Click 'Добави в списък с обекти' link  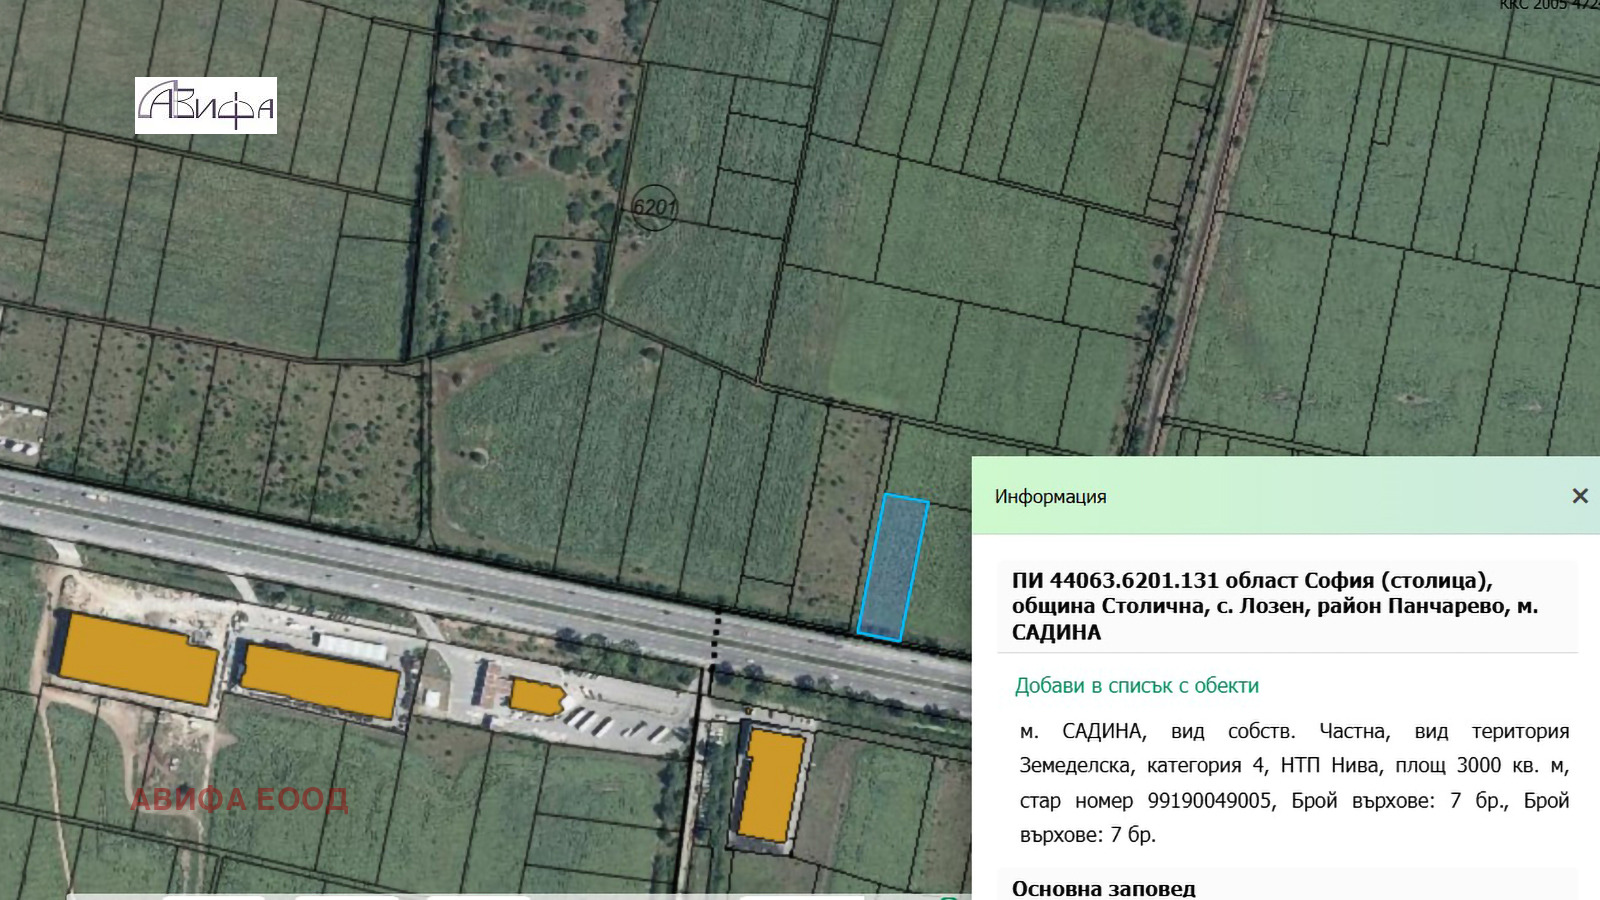(1137, 686)
